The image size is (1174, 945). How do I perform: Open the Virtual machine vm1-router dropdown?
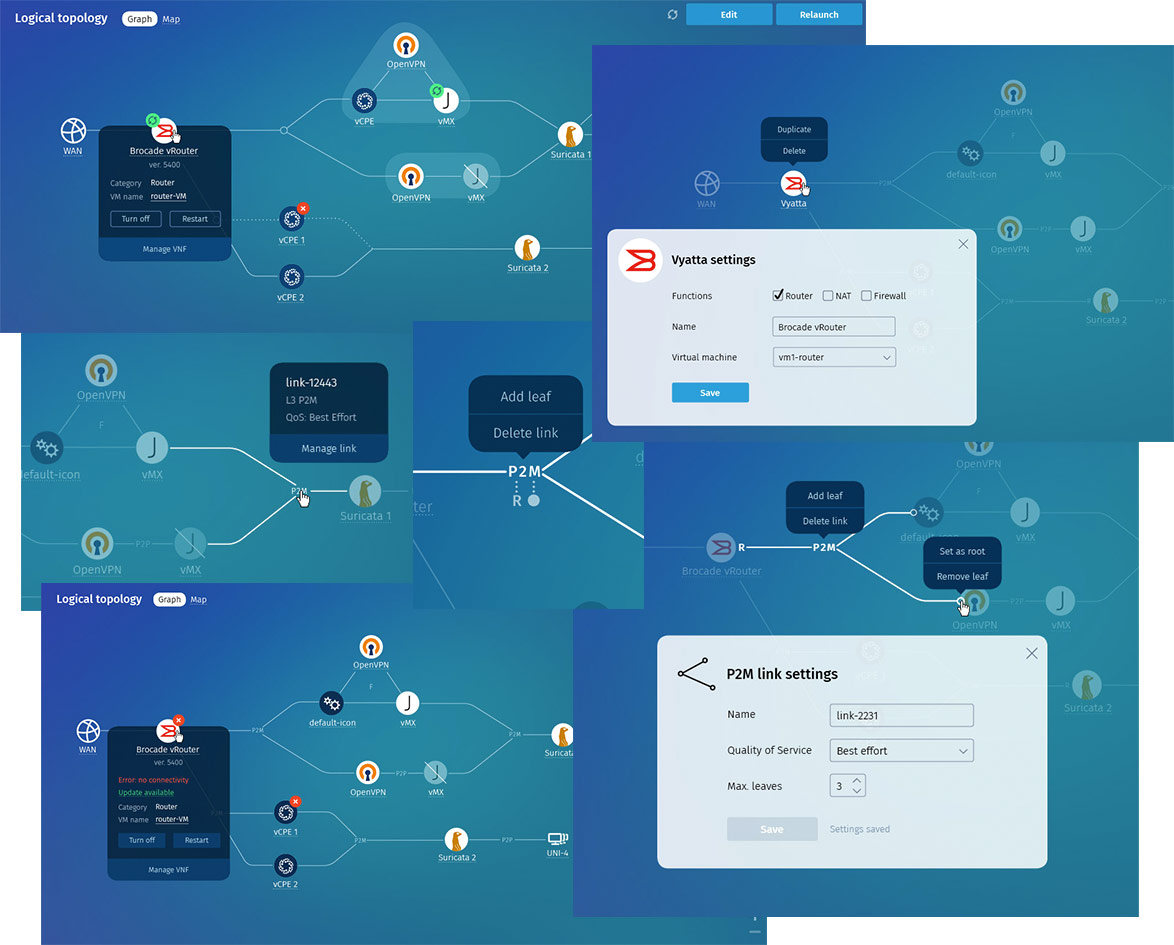[834, 357]
